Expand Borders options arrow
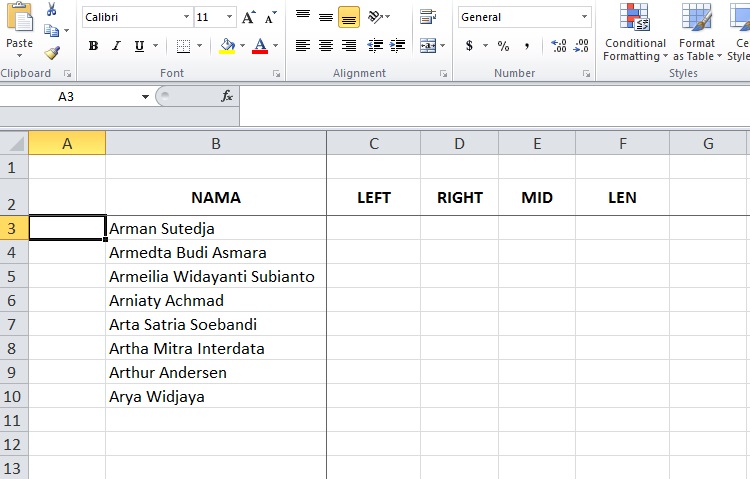This screenshot has width=750, height=479. click(199, 46)
